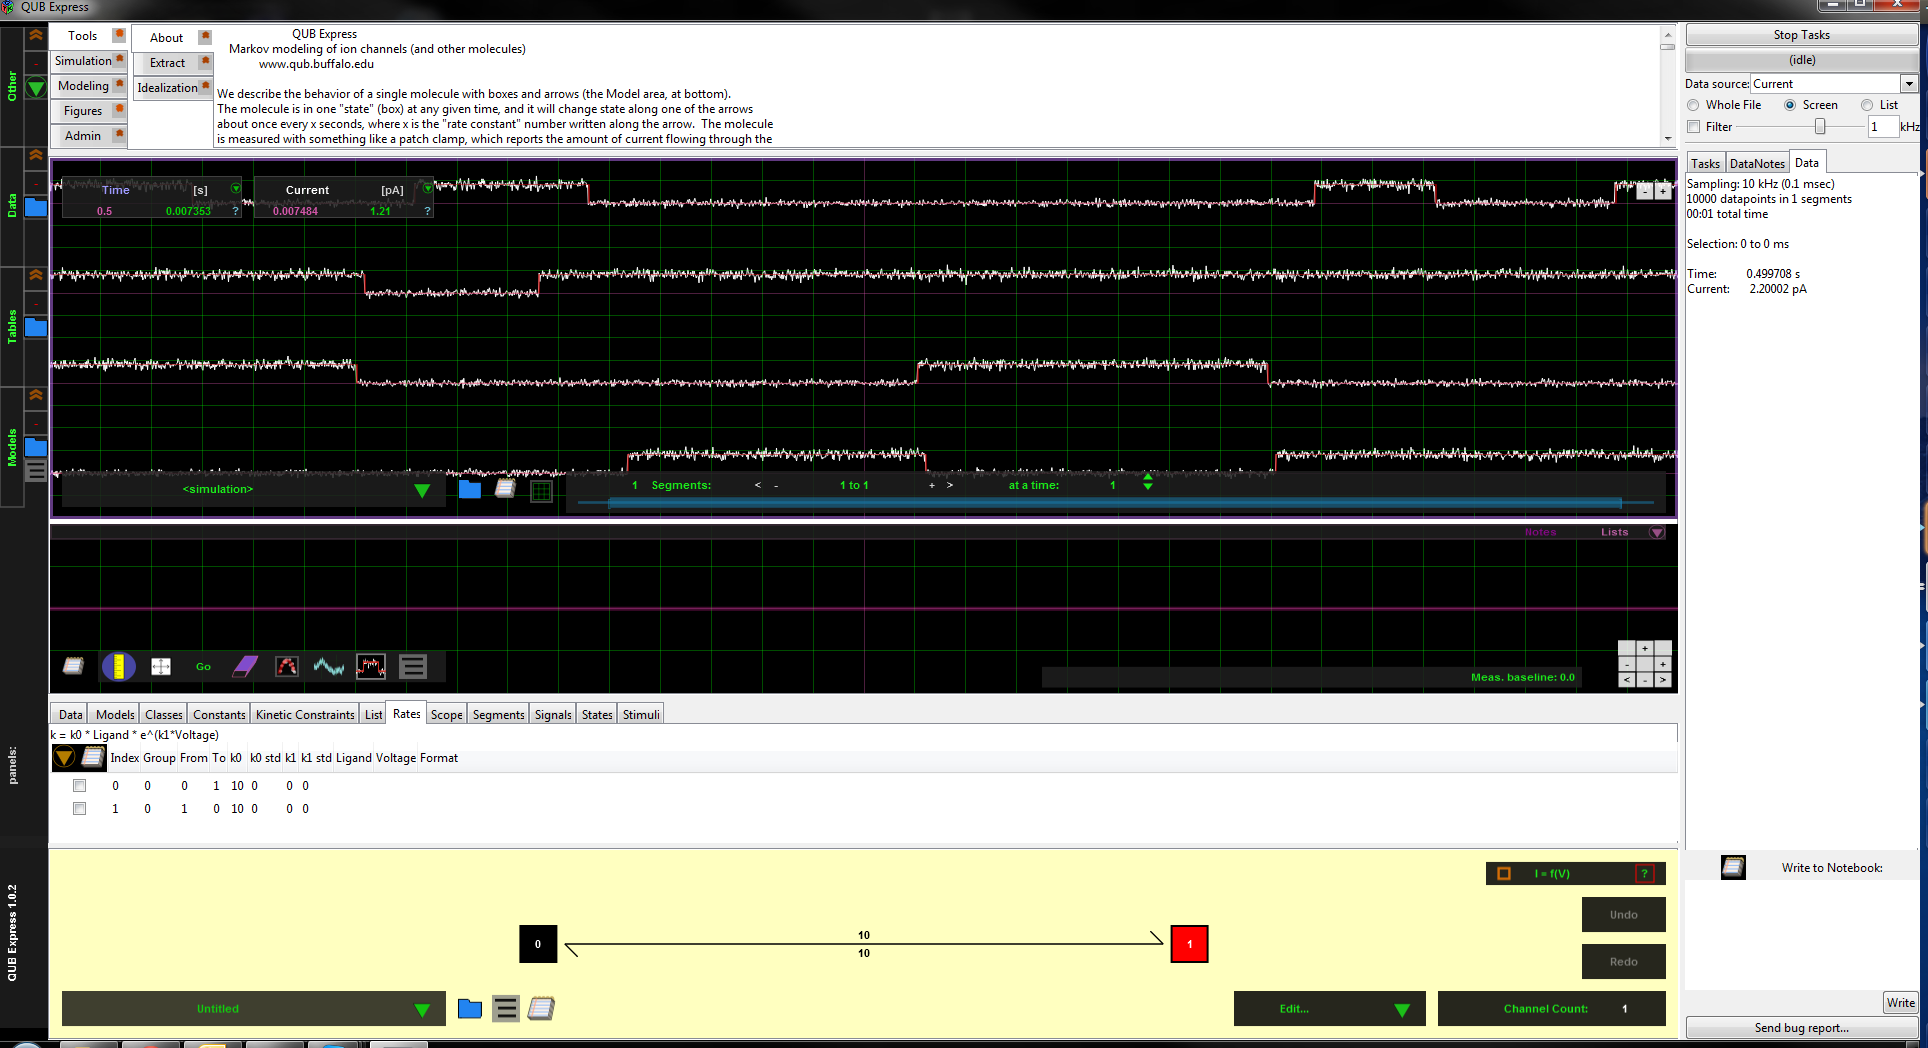Click the Models sidebar blue folder icon
The height and width of the screenshot is (1048, 1928).
point(36,447)
